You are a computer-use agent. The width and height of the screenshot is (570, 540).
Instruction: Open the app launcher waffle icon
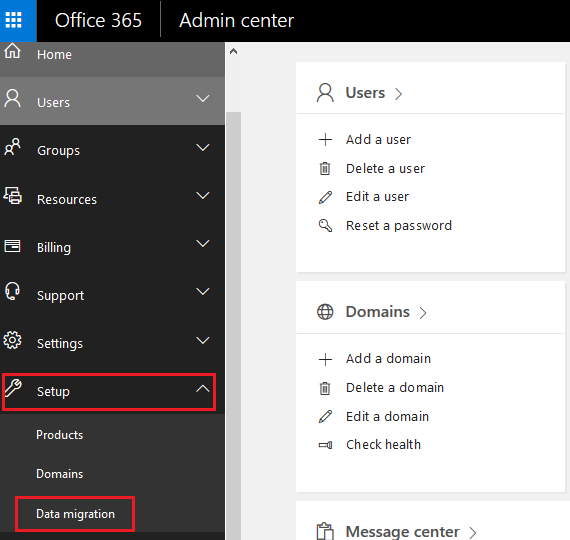(x=14, y=20)
